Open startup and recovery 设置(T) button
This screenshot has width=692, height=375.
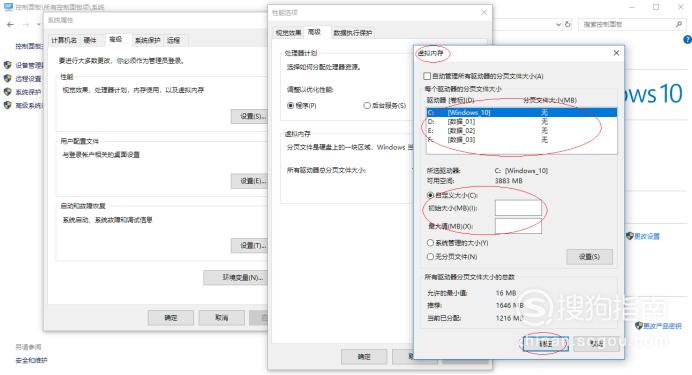pos(249,245)
